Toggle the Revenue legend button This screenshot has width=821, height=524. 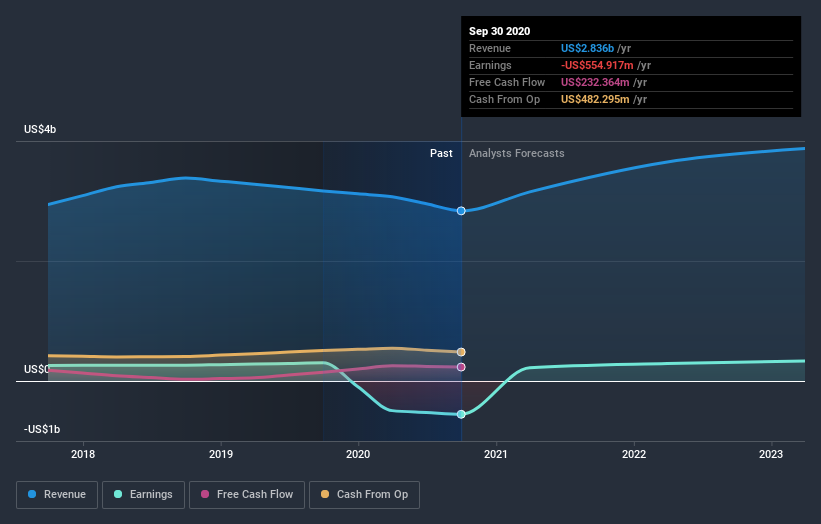[57, 495]
